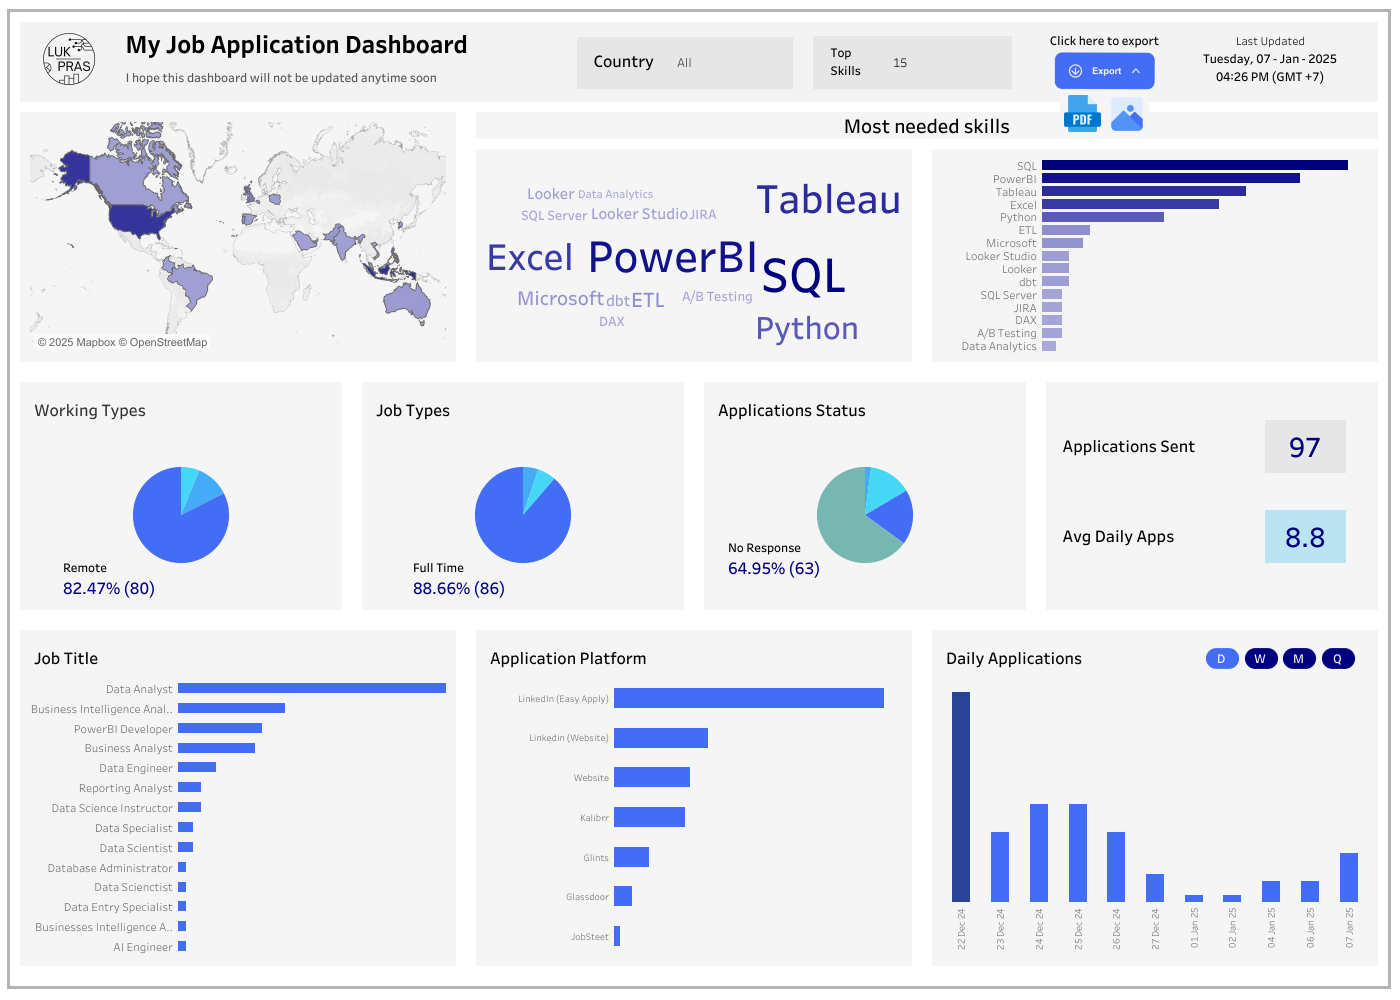Screen dimensions: 1400x1000
Task: Select Tableau in the word cloud
Action: coord(828,200)
